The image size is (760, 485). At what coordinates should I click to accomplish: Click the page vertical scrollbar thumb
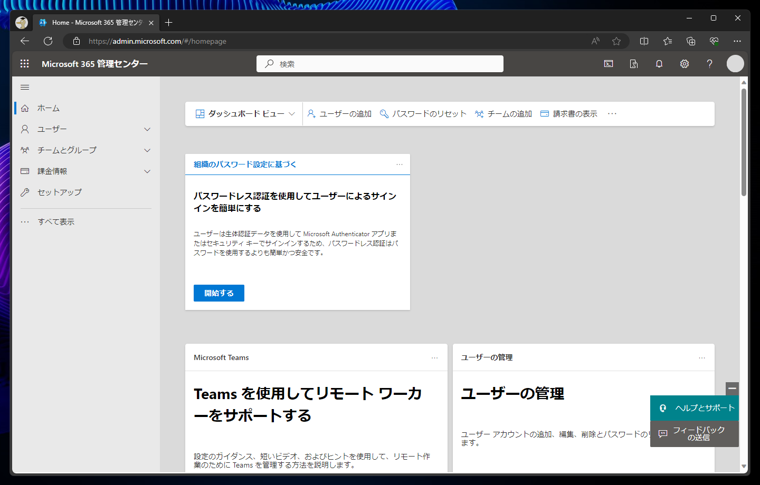(x=744, y=142)
